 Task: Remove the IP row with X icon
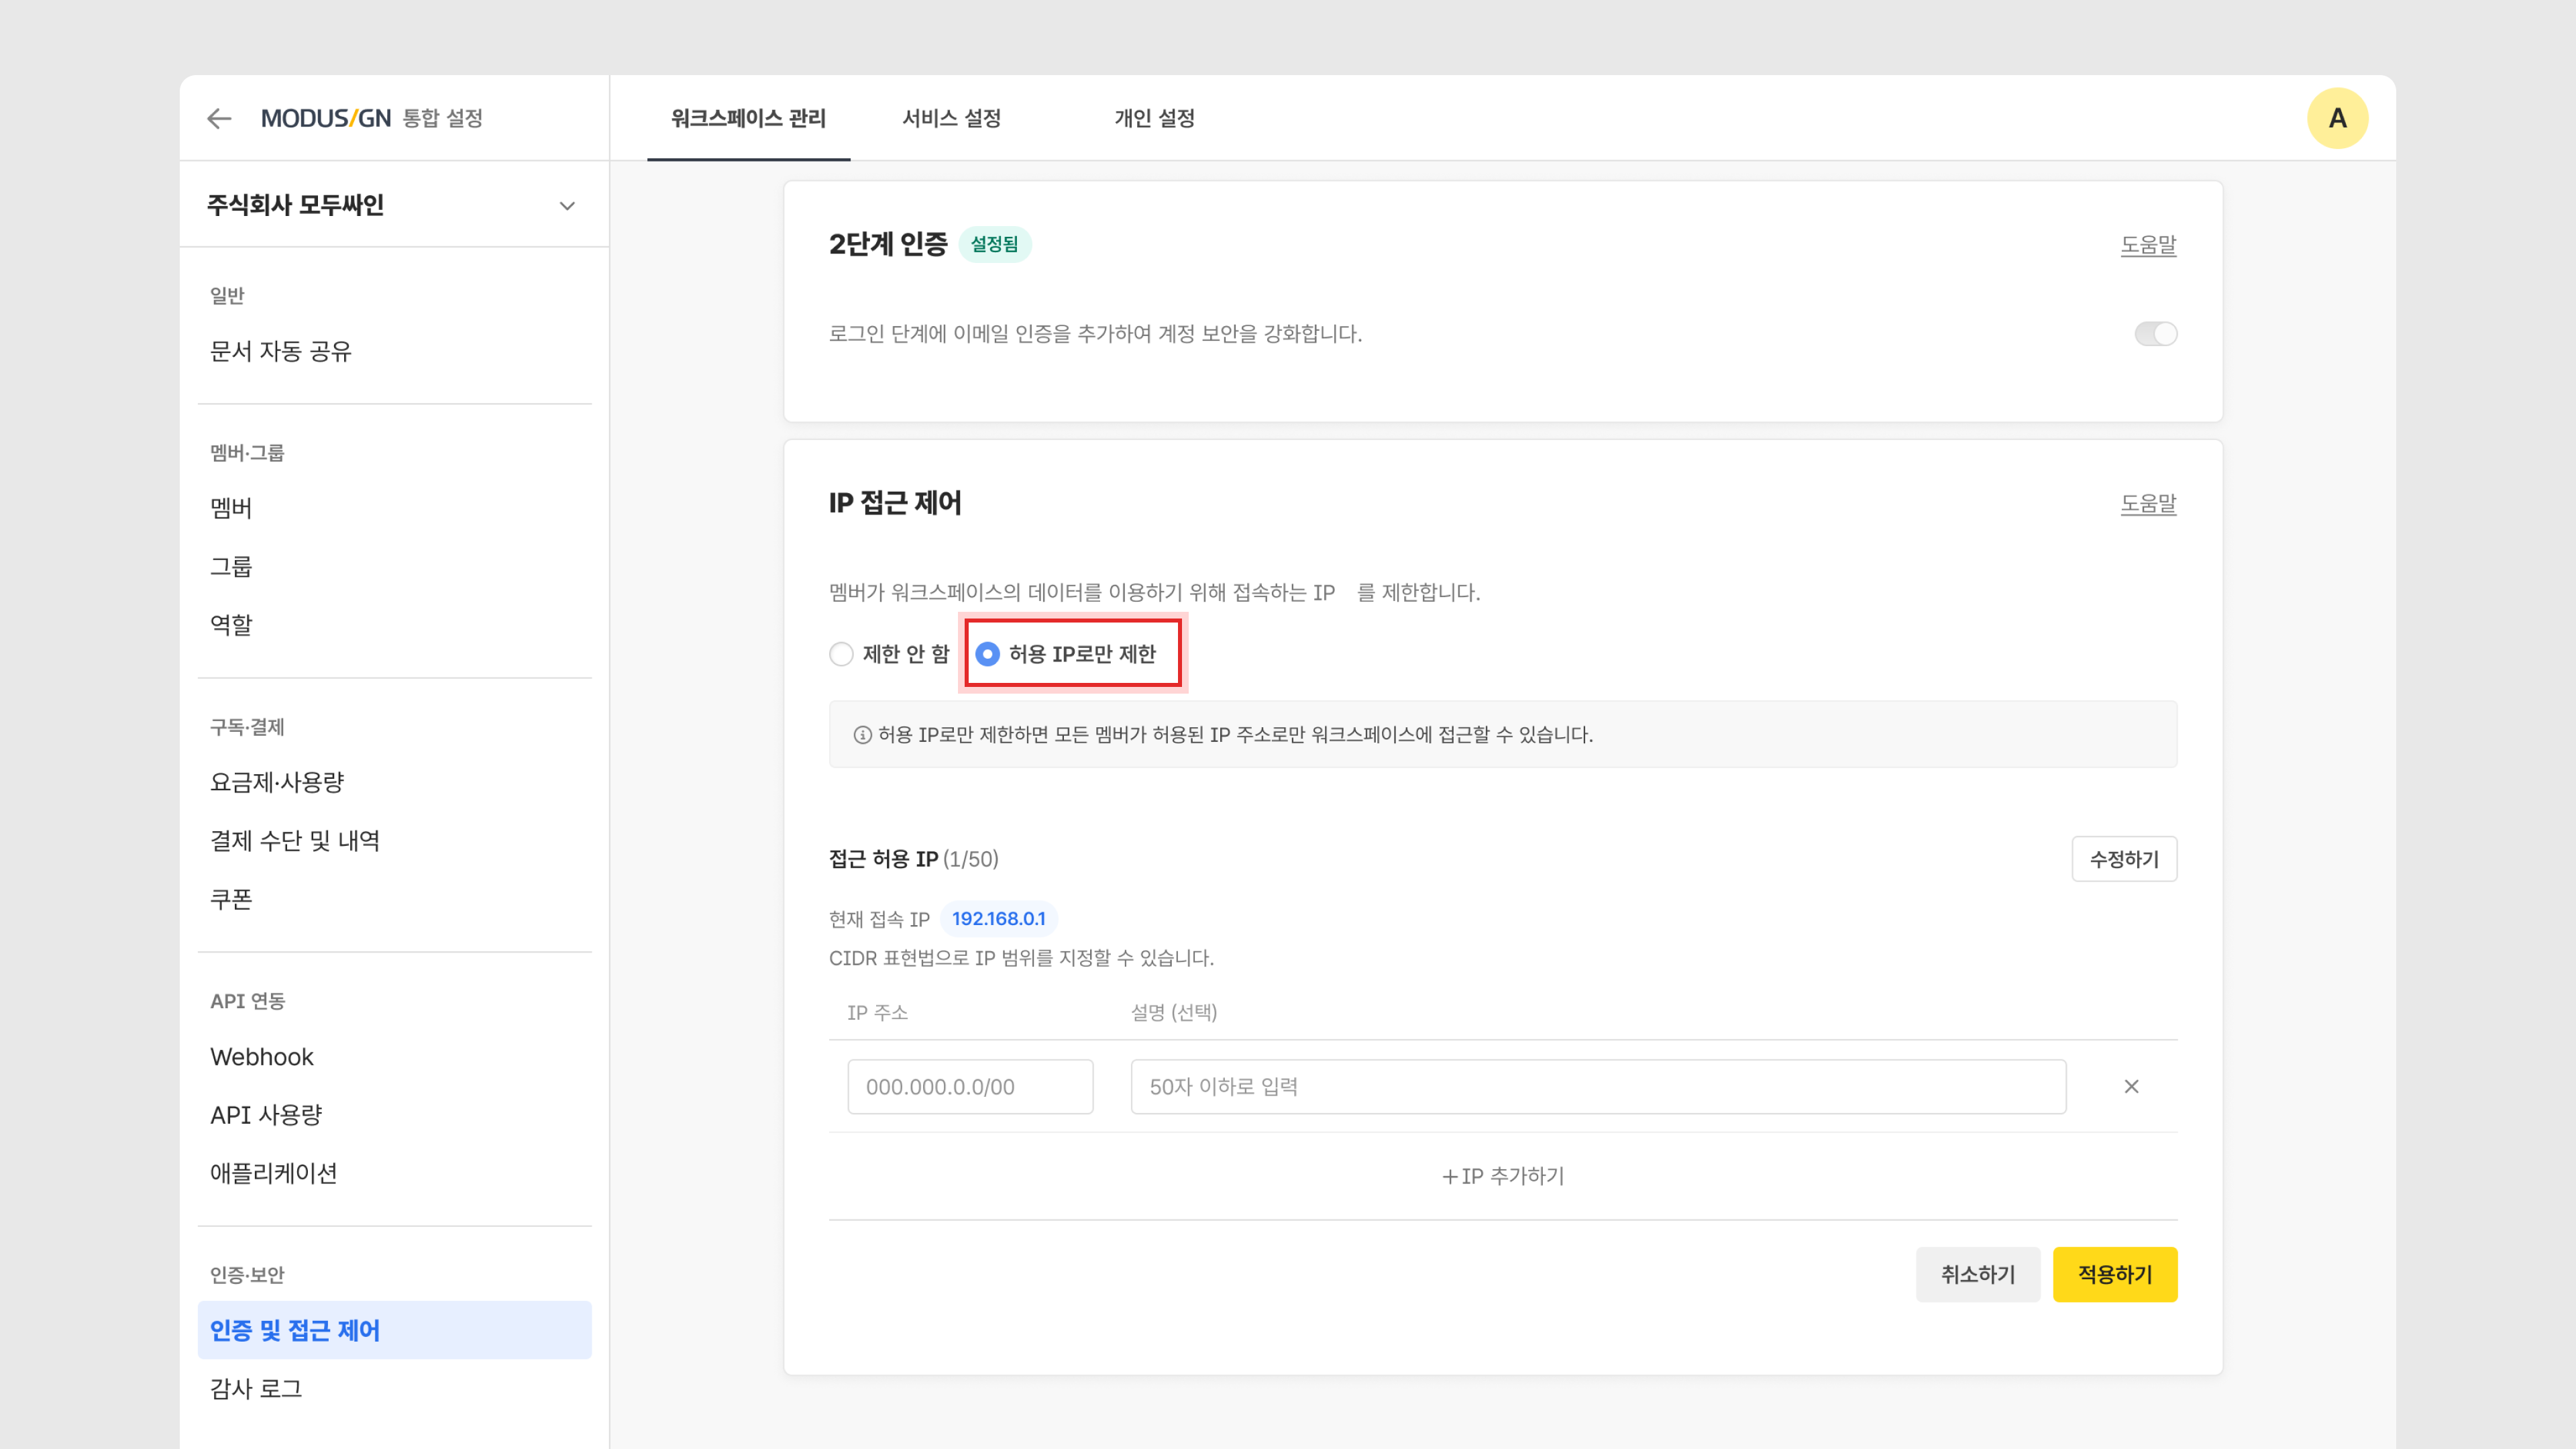click(x=2131, y=1086)
